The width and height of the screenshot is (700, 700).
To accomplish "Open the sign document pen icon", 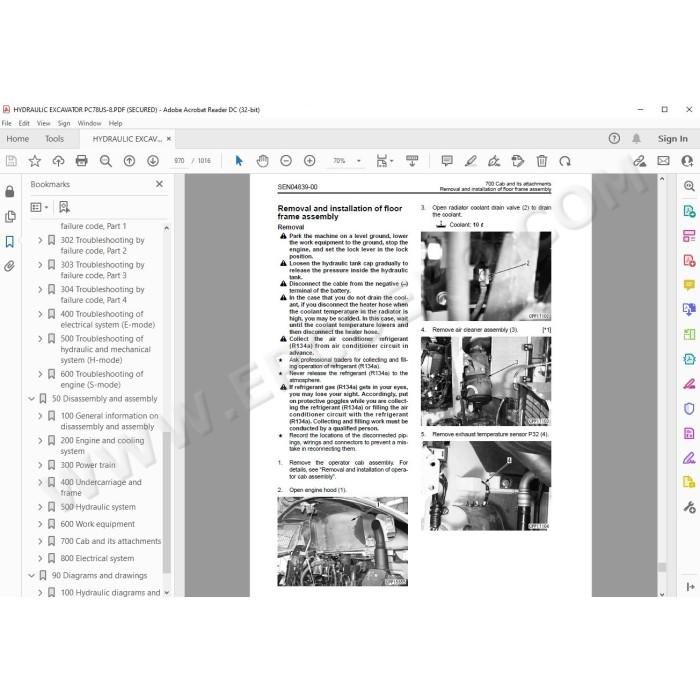I will [x=494, y=161].
